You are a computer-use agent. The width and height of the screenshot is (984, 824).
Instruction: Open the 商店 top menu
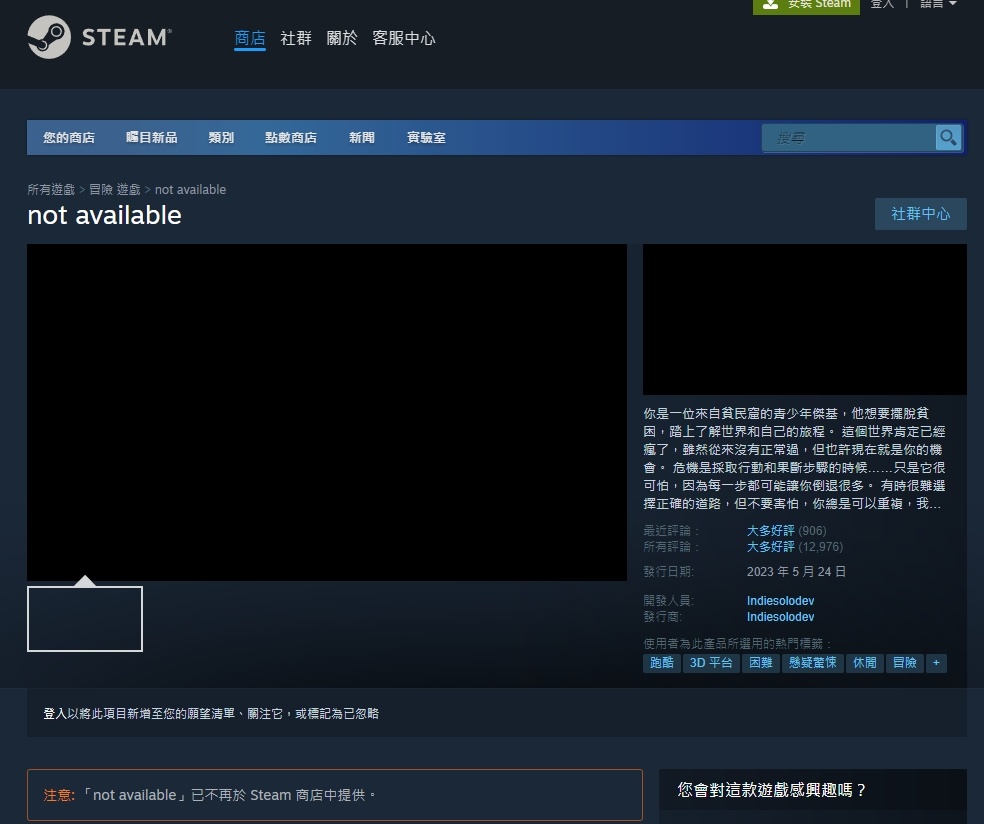pyautogui.click(x=250, y=38)
